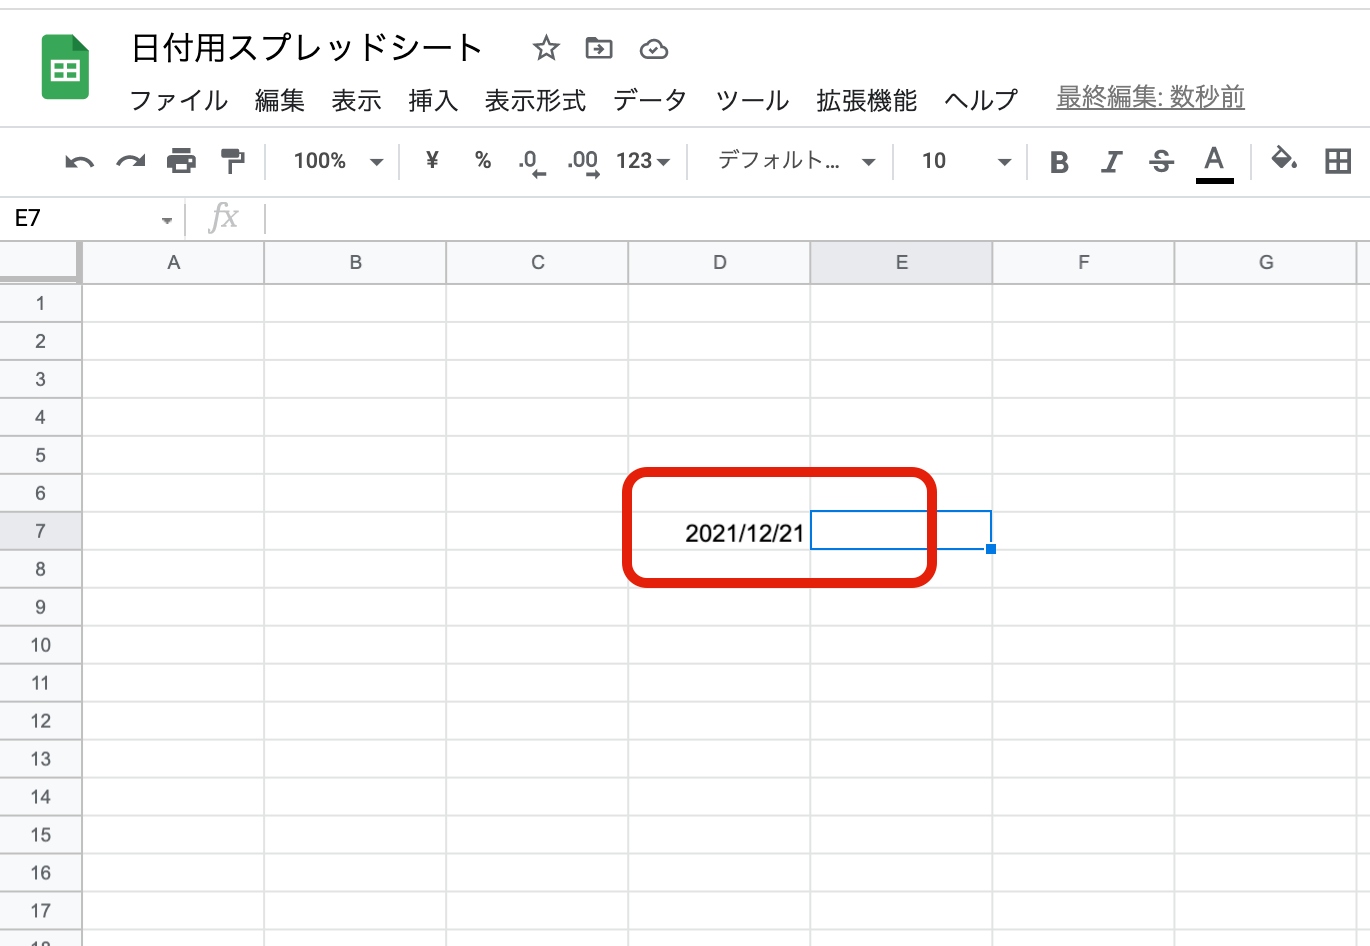
Task: Format cell as percent
Action: point(483,160)
